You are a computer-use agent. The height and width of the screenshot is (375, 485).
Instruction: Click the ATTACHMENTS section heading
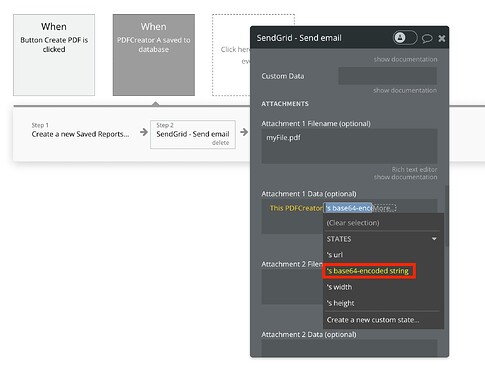tap(285, 104)
